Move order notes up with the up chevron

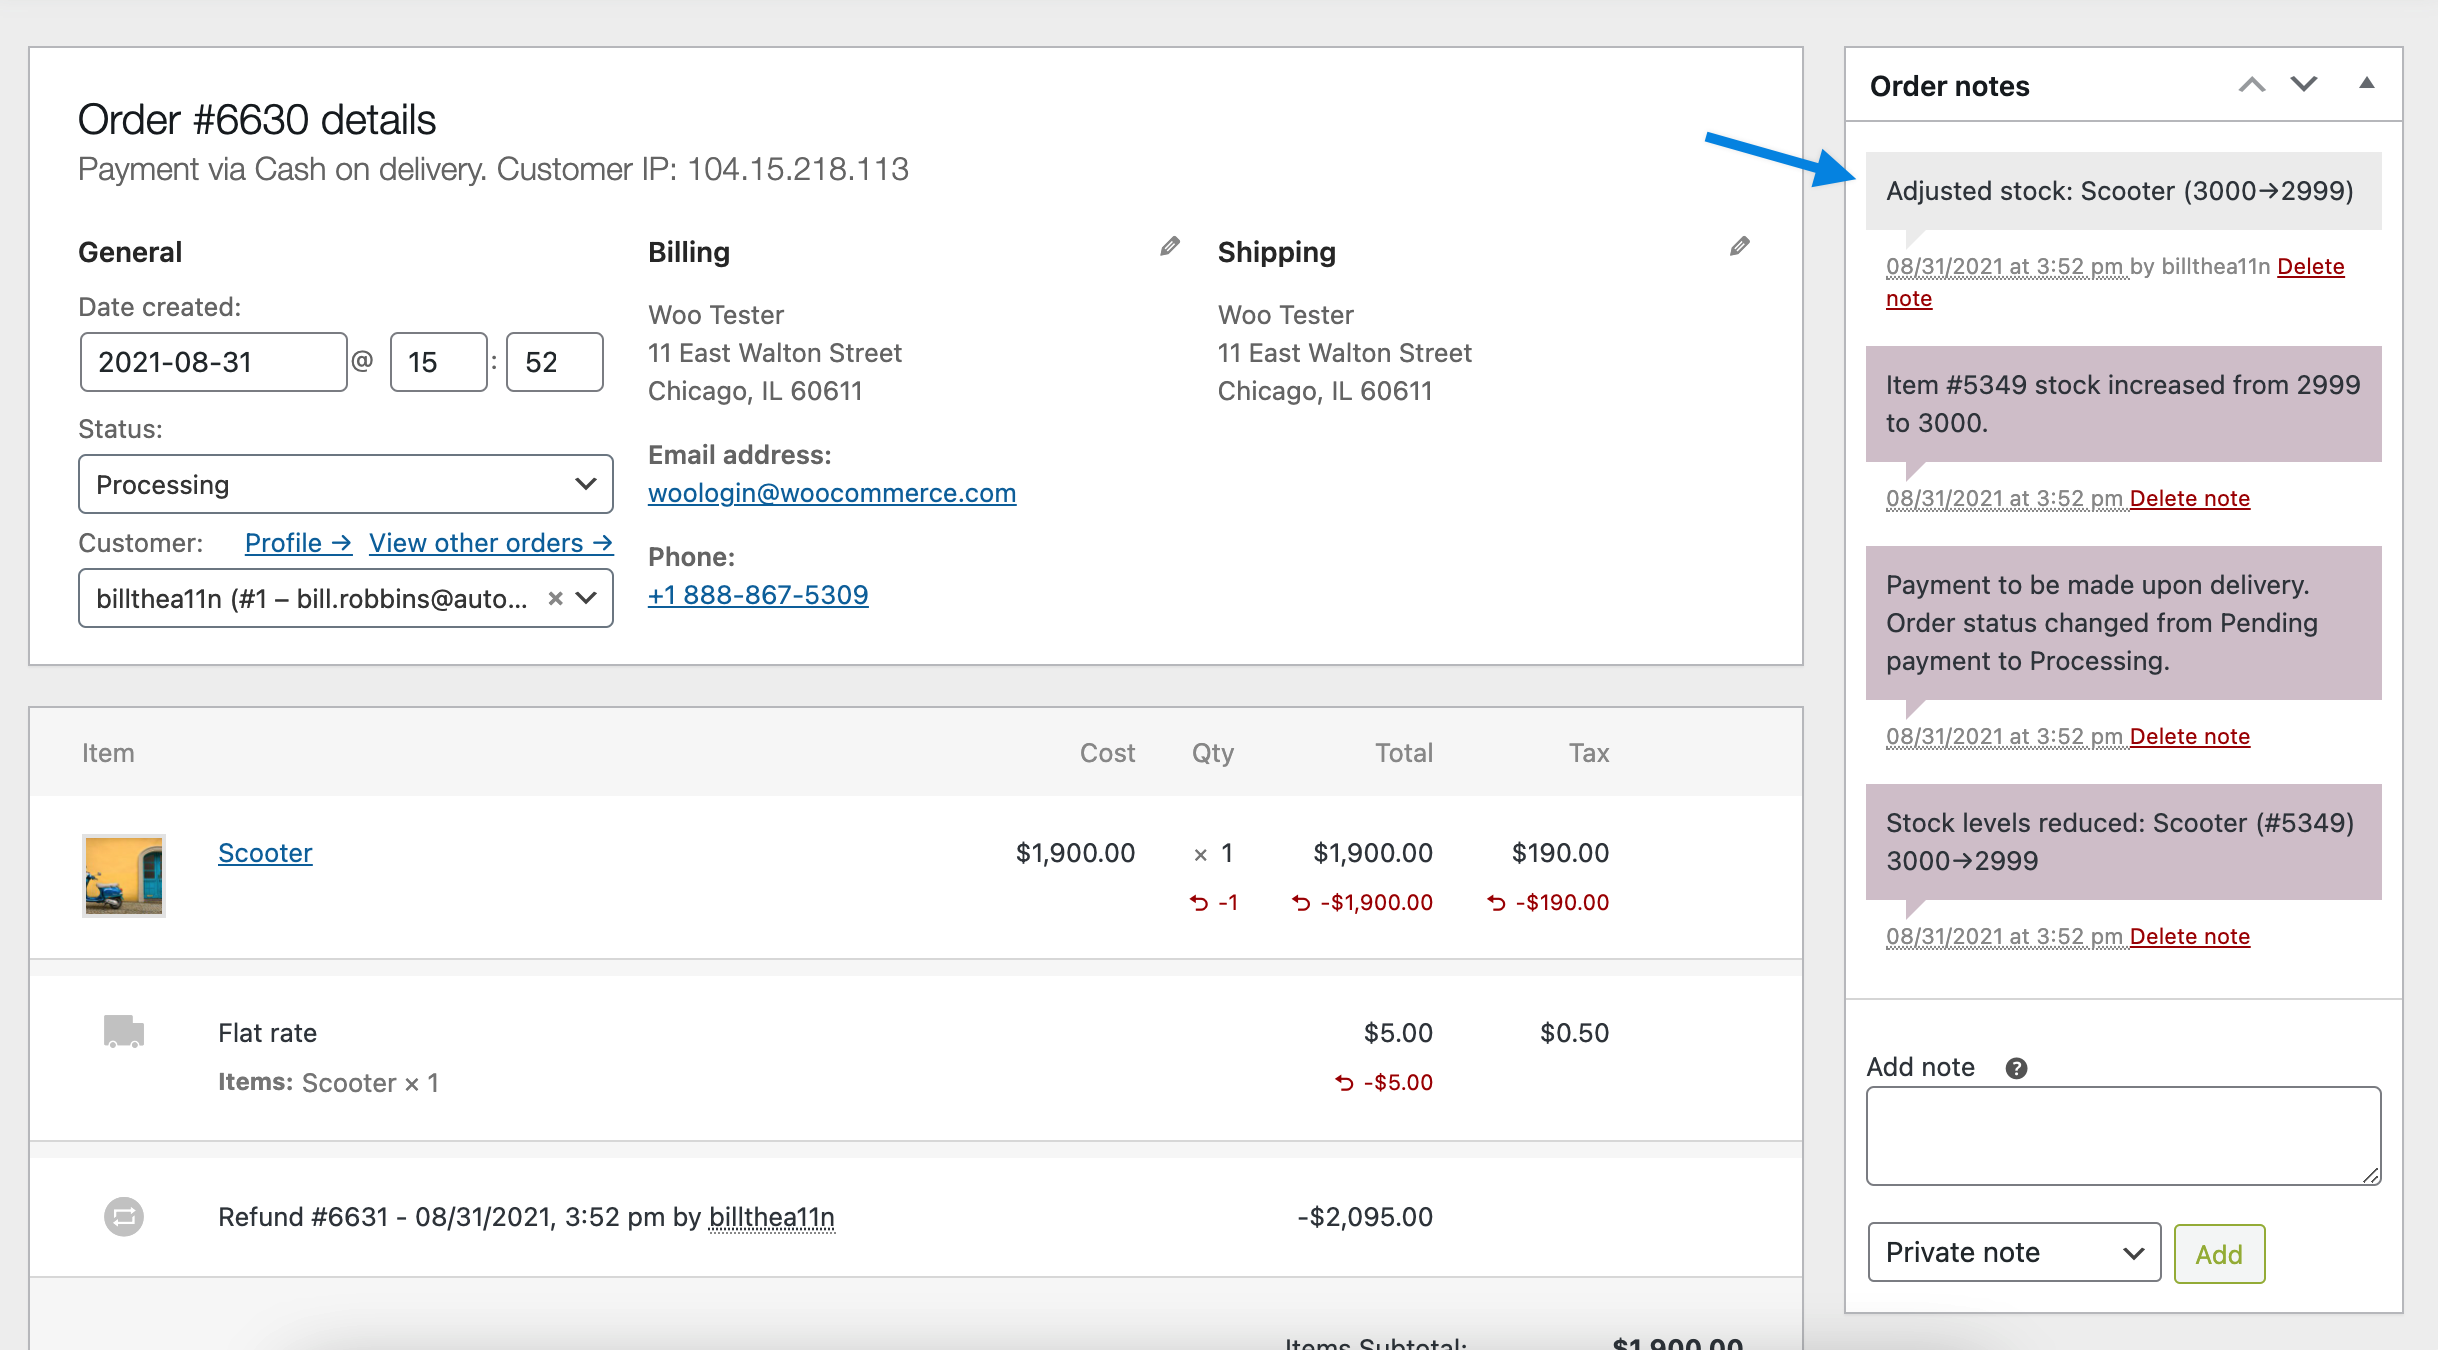(2251, 85)
